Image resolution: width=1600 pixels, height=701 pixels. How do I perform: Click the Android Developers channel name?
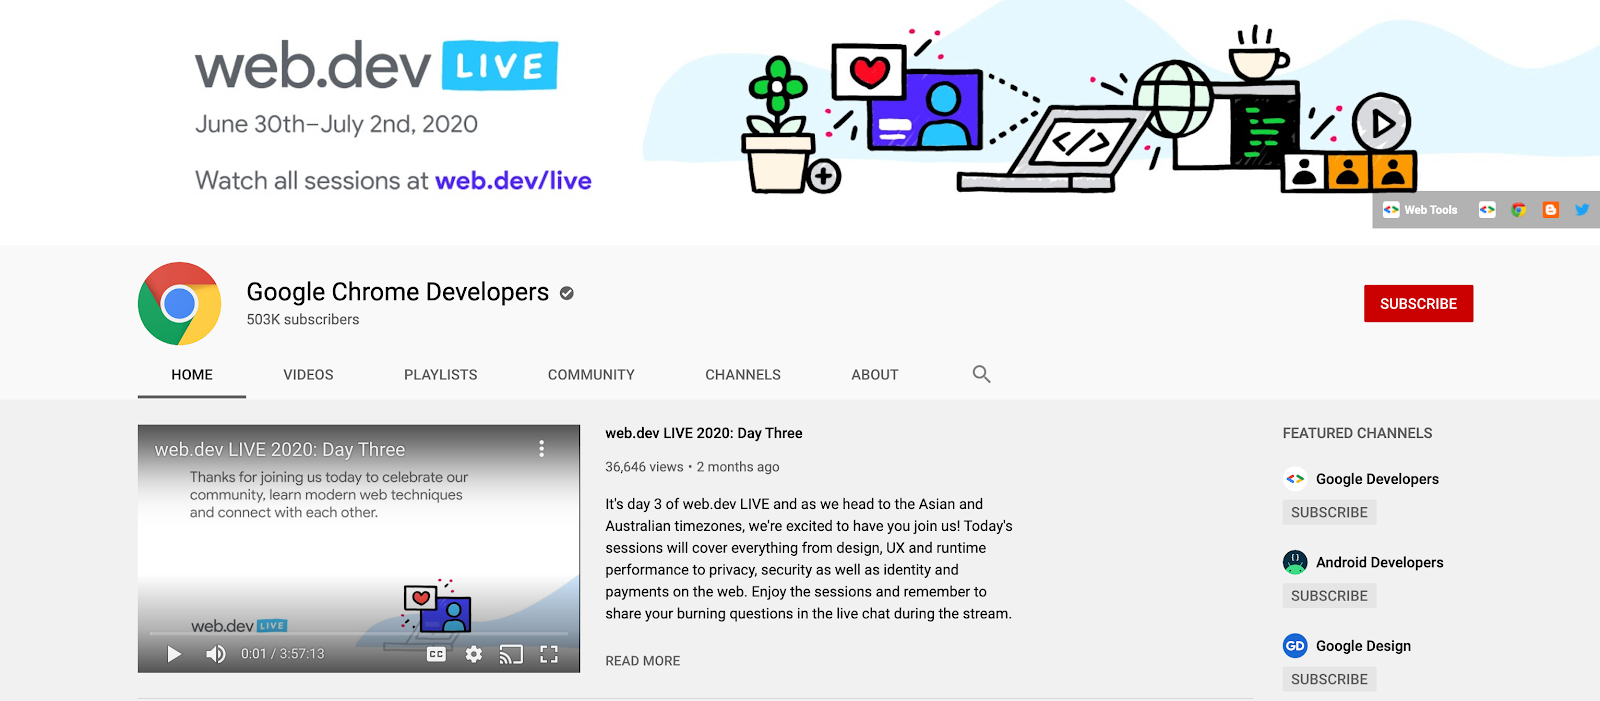(x=1380, y=562)
